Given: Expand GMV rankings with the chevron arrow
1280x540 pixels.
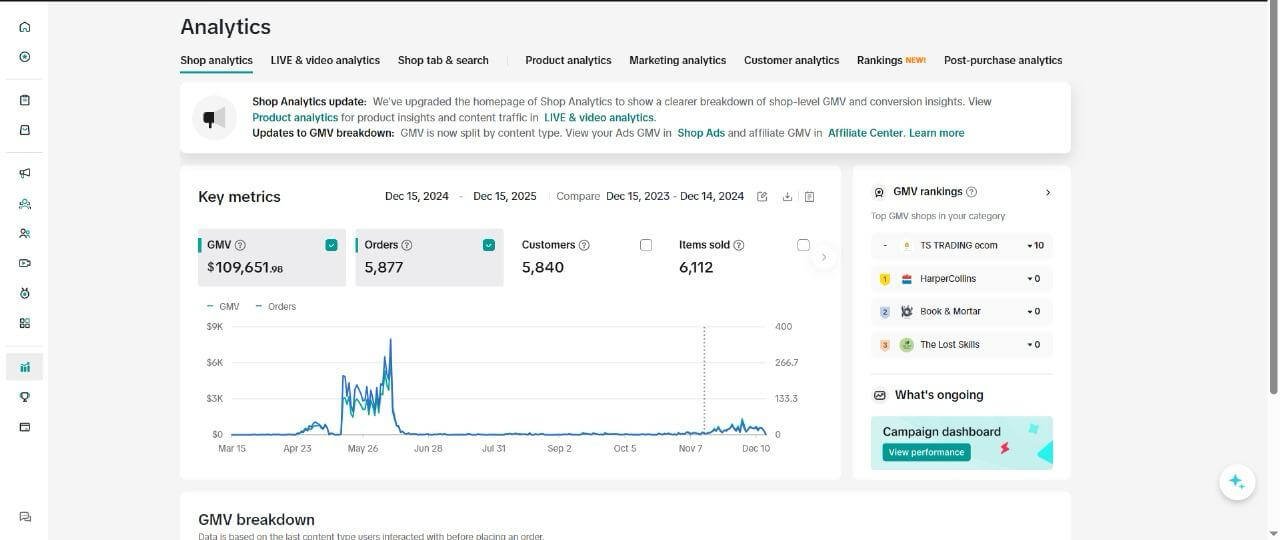Looking at the screenshot, I should 1047,192.
